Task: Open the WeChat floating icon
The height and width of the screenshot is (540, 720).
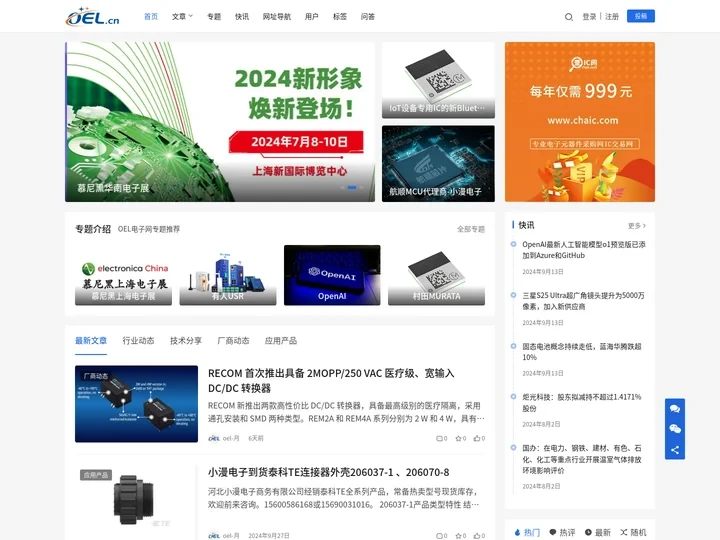Action: click(x=675, y=429)
